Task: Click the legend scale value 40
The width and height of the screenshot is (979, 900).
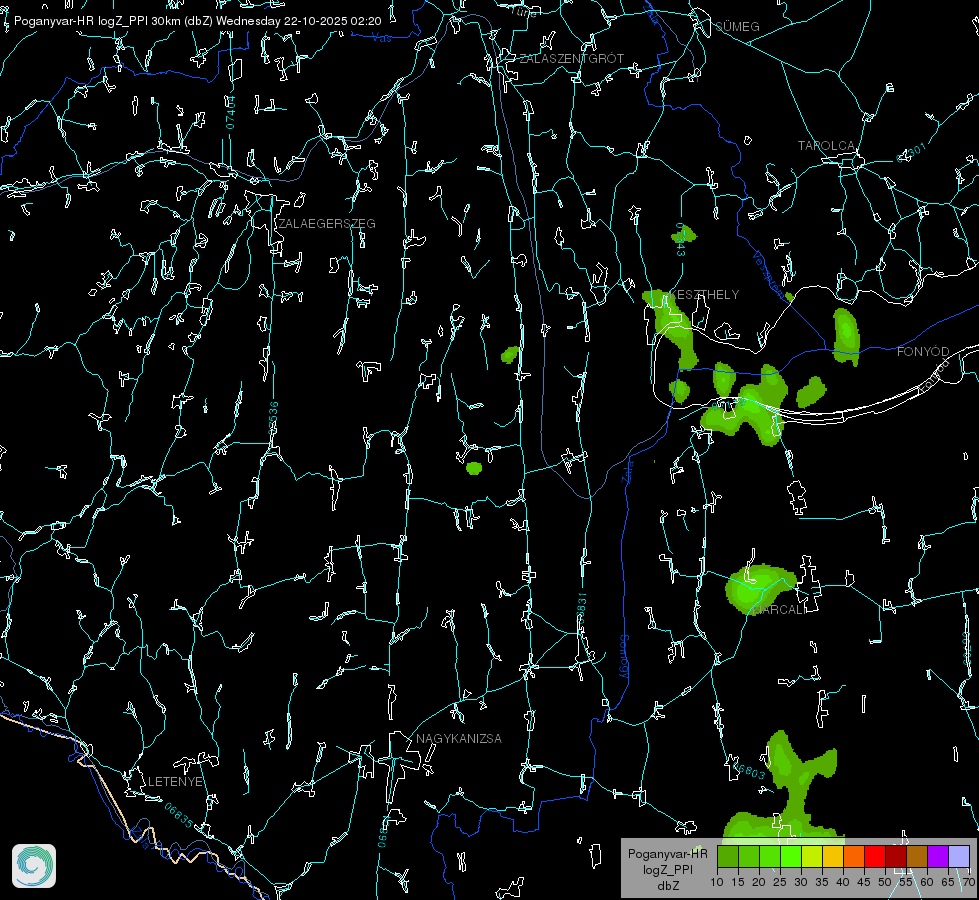Action: [x=843, y=882]
